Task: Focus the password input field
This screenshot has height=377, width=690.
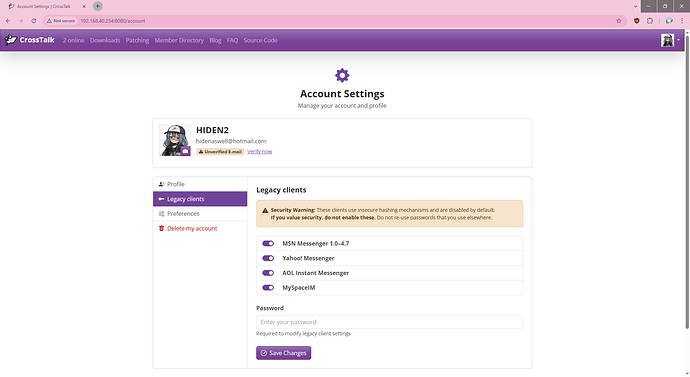Action: [x=389, y=322]
